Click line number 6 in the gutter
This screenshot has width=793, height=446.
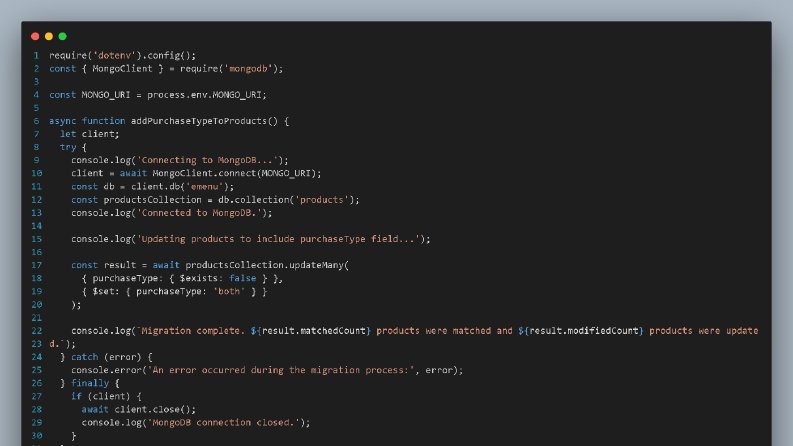(36, 121)
